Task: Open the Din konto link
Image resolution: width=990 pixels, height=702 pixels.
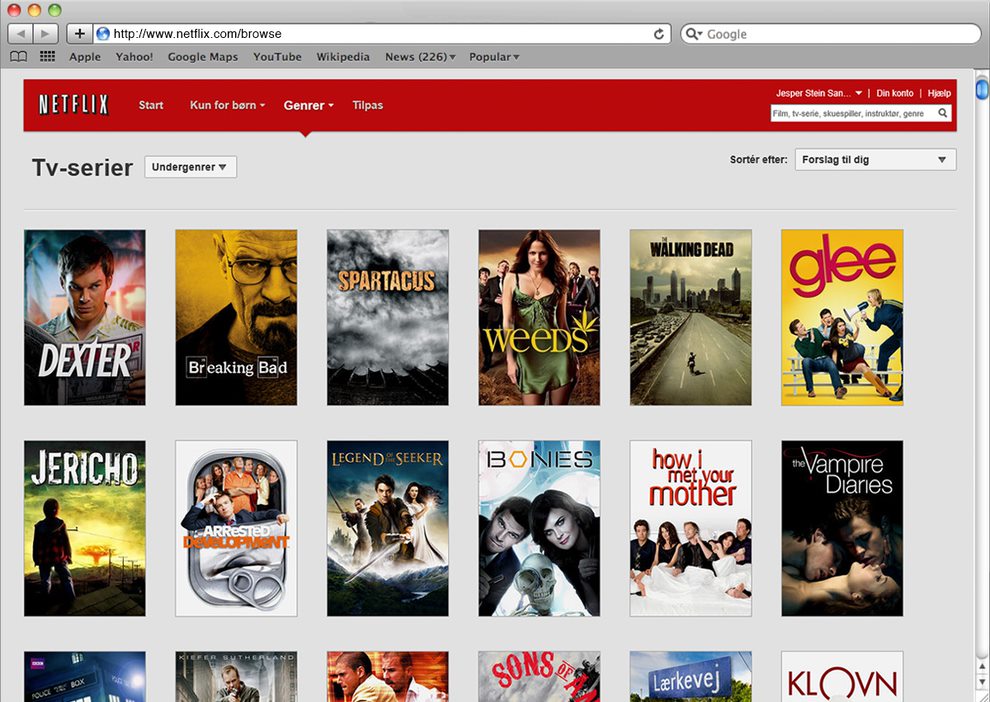Action: (x=895, y=93)
